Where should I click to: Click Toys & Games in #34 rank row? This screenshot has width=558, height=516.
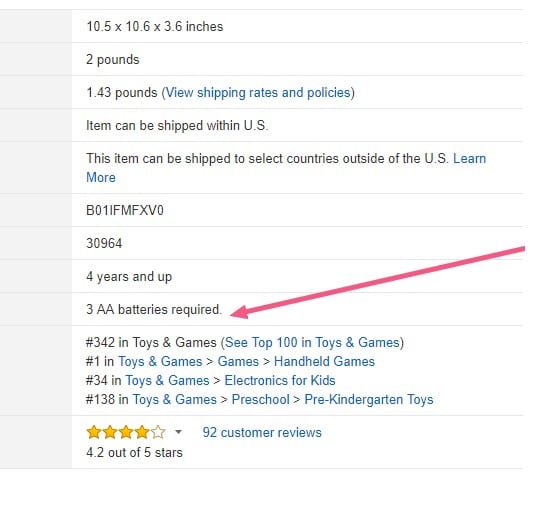(167, 380)
